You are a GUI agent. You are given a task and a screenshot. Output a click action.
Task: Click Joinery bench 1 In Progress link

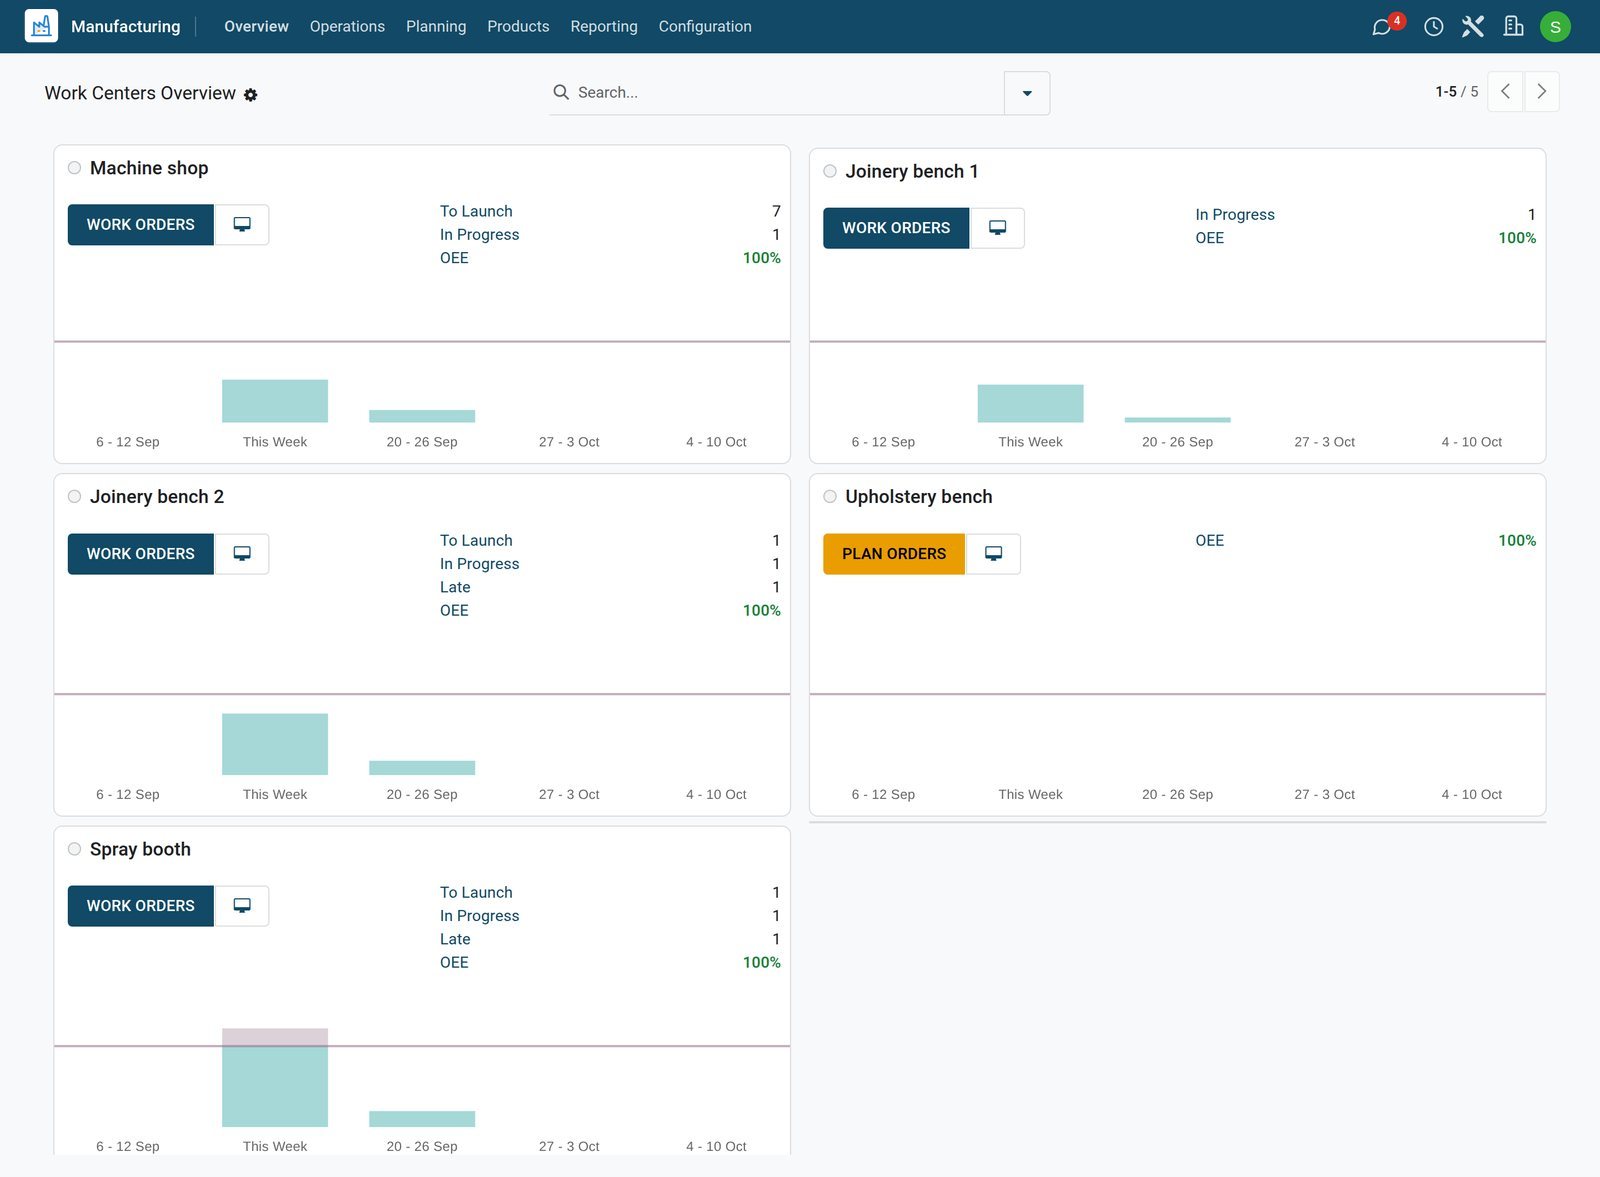pos(1235,215)
